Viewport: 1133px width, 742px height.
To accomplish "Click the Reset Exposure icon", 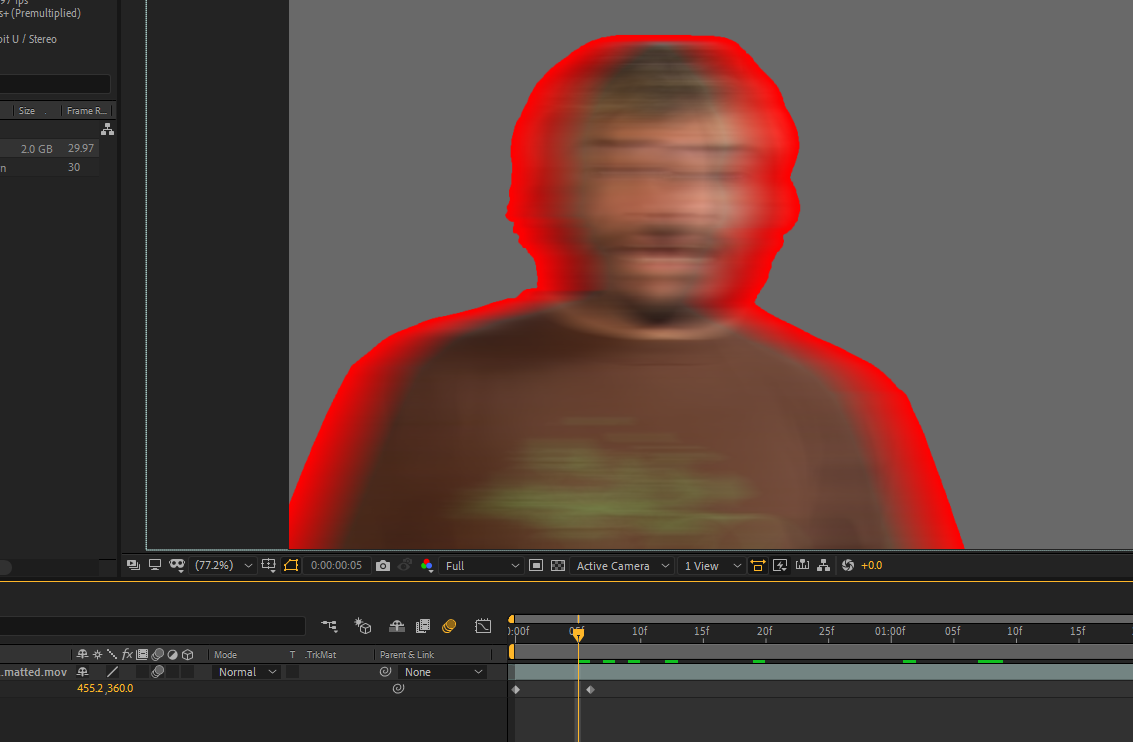I will coord(847,566).
